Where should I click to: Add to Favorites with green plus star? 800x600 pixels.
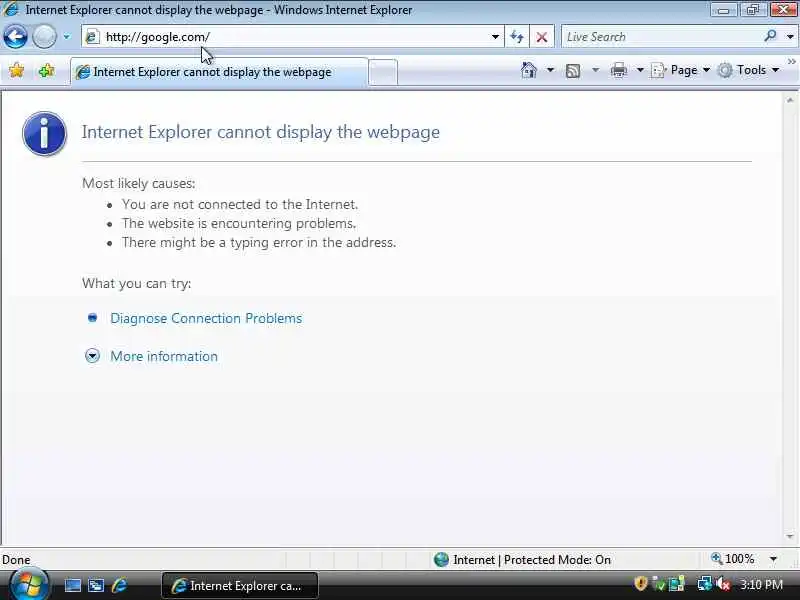46,70
